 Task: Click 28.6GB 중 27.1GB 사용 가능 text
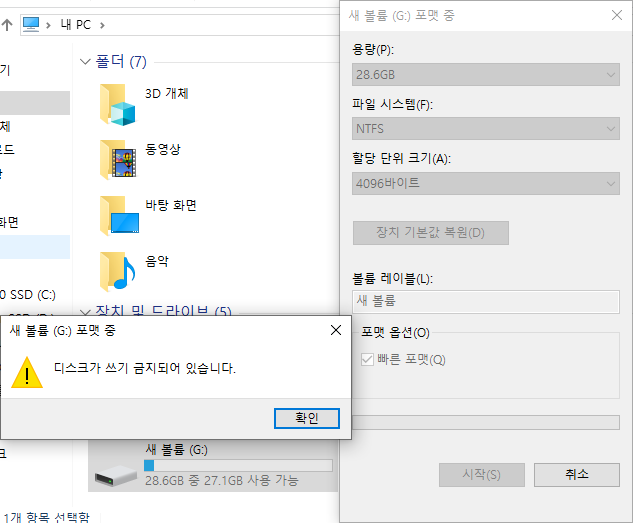[222, 481]
